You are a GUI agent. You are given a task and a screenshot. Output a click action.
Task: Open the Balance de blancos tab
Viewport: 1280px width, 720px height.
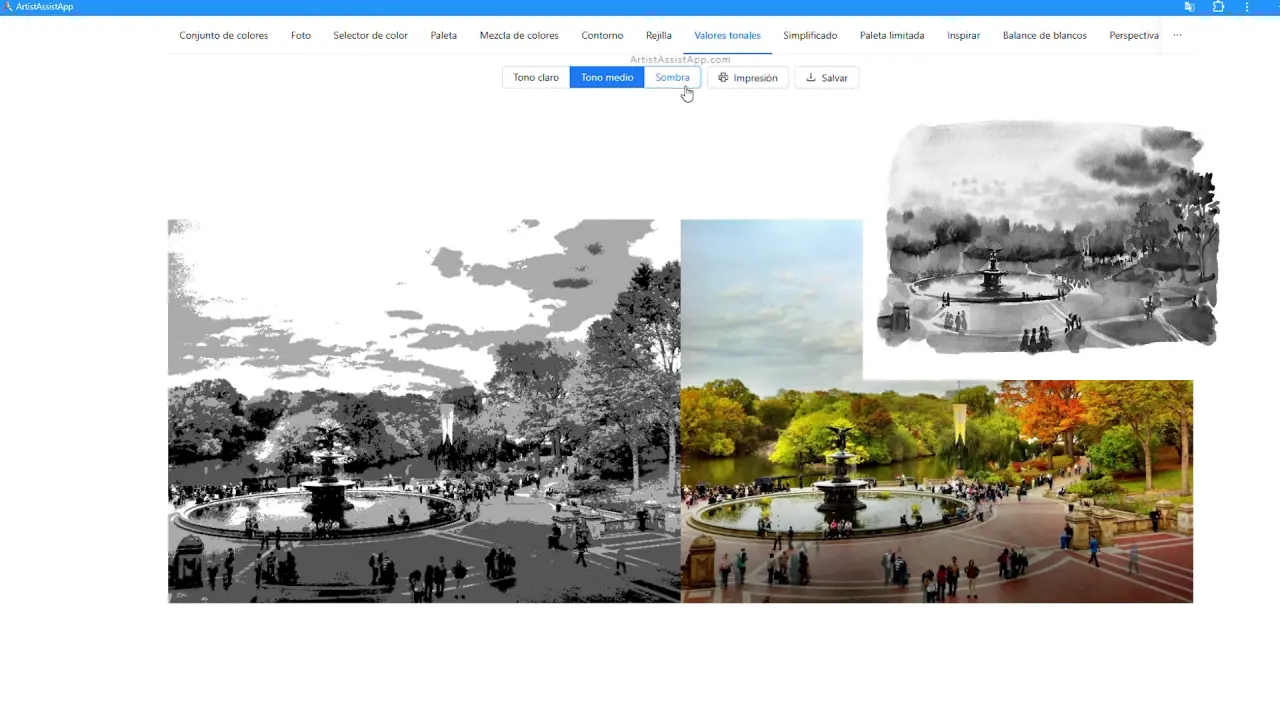pos(1044,36)
